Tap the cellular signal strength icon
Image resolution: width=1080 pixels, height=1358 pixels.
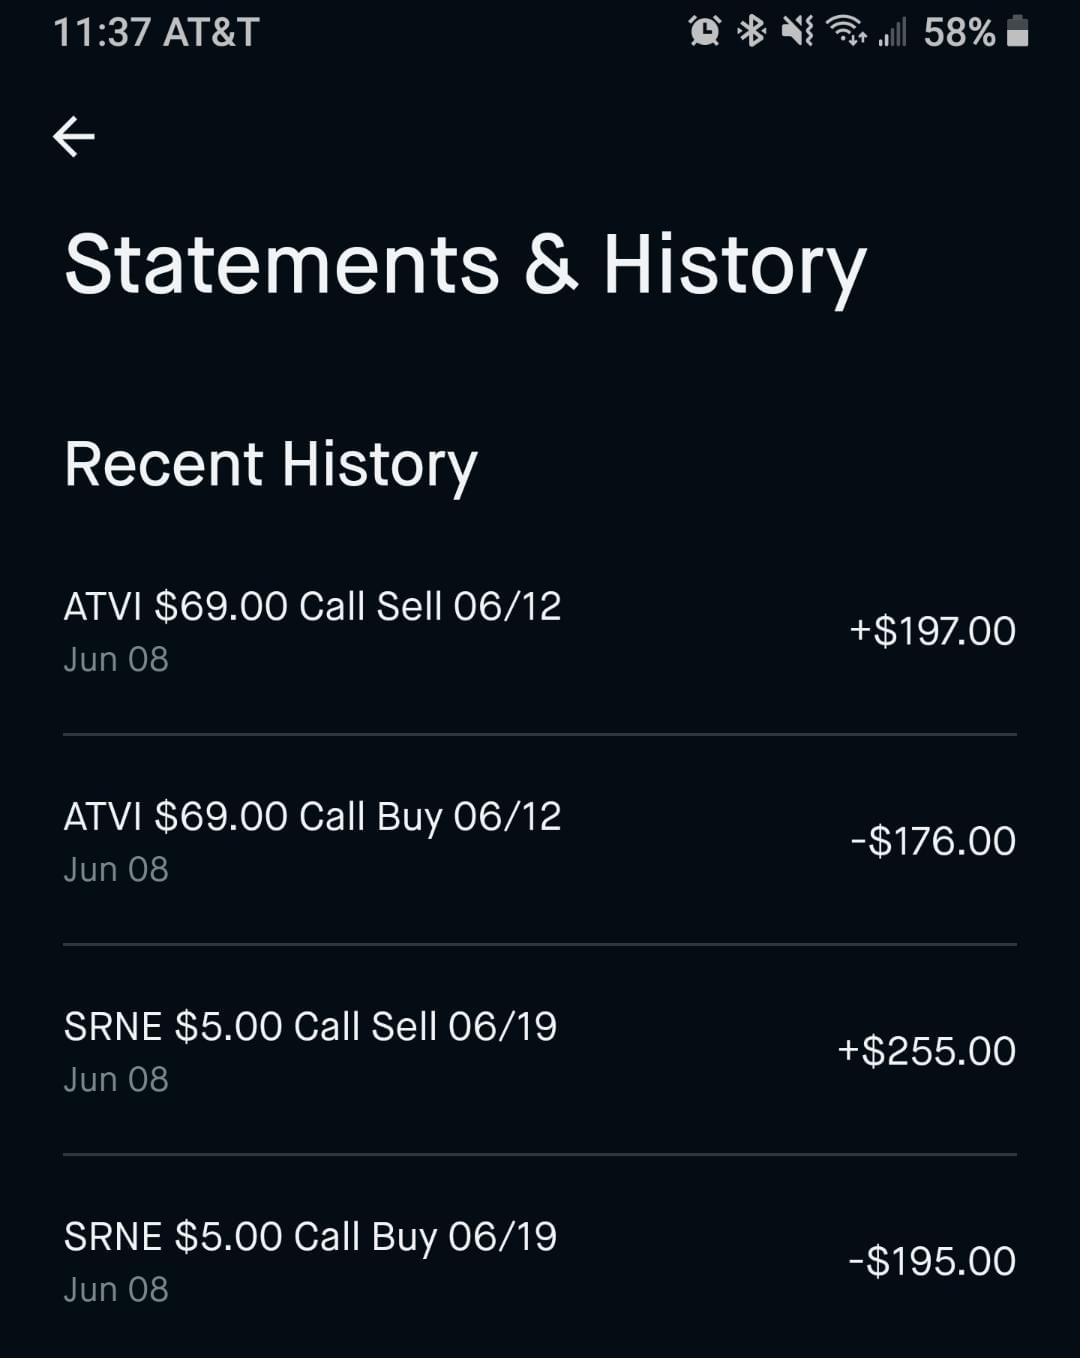coord(892,32)
